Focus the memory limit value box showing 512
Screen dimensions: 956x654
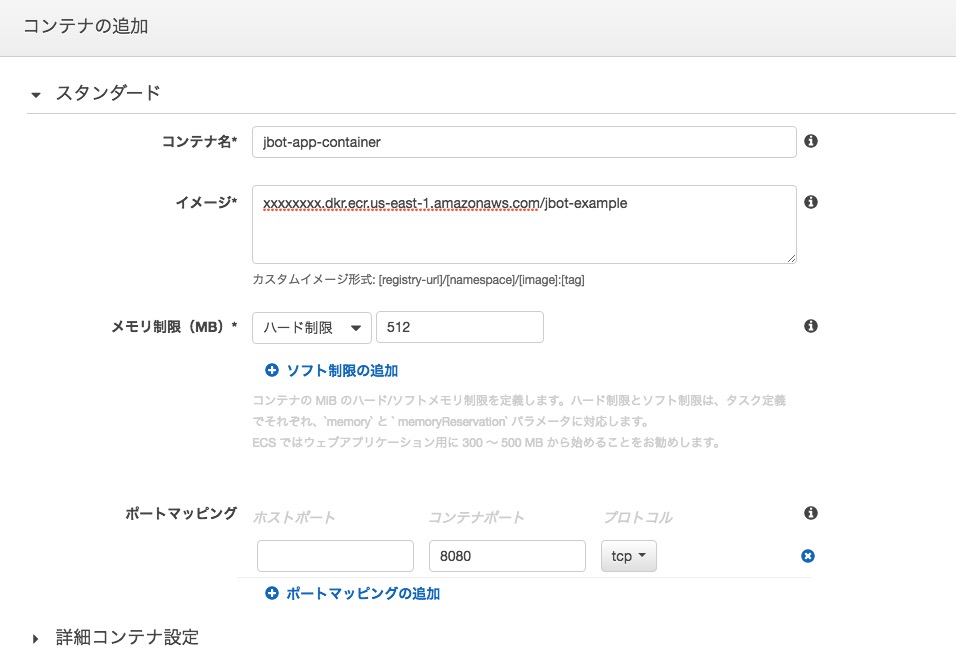459,326
